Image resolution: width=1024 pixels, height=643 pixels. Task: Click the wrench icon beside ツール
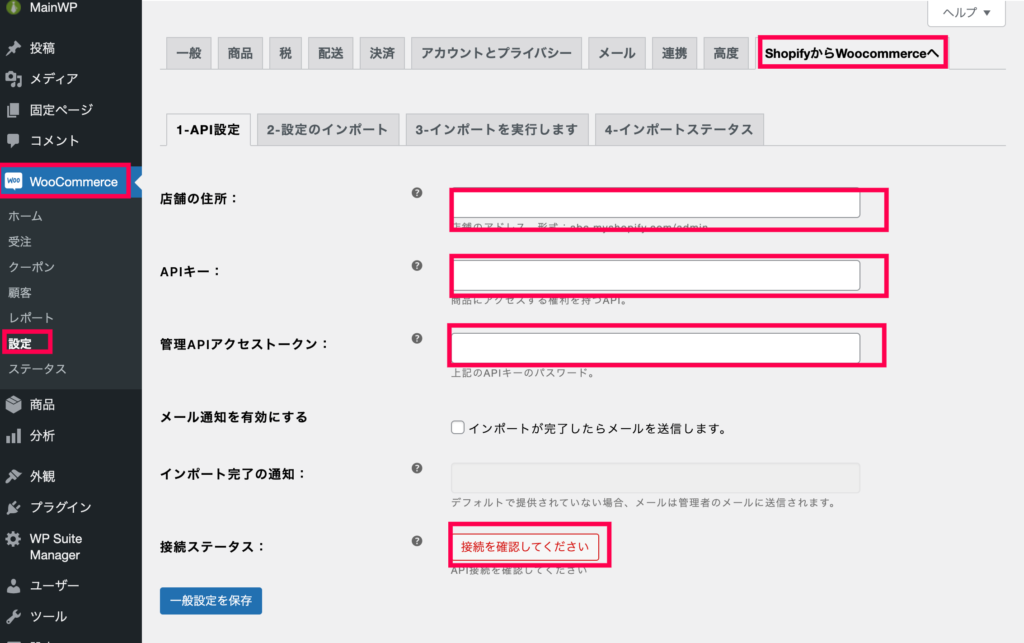coord(13,616)
